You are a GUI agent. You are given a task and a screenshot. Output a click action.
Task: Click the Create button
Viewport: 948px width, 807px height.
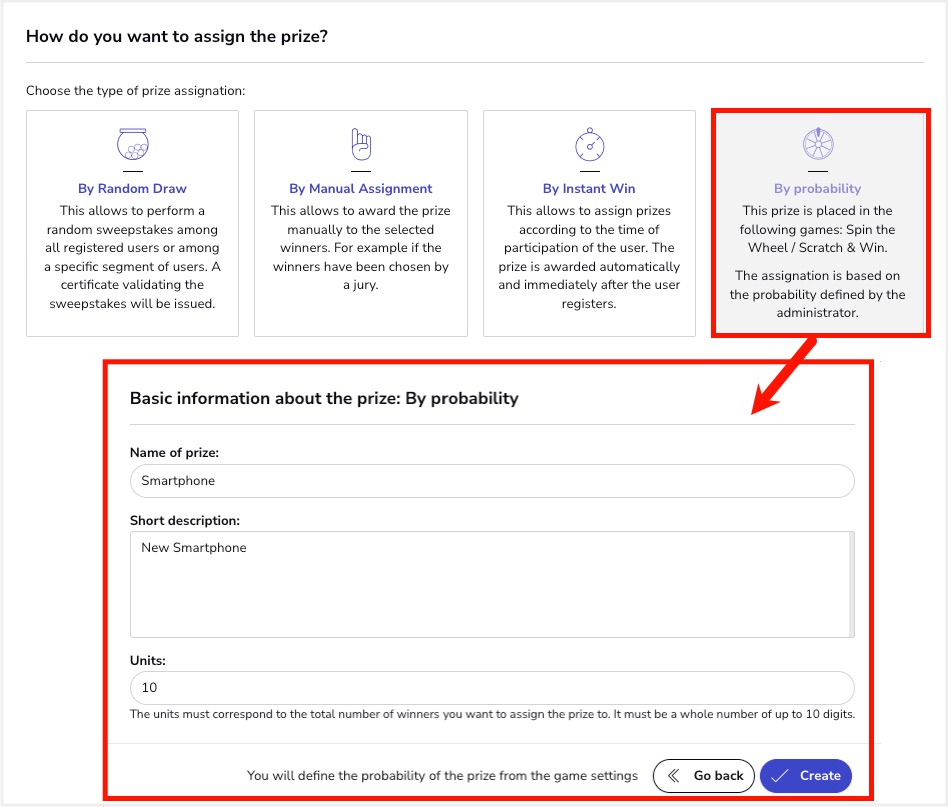(806, 776)
